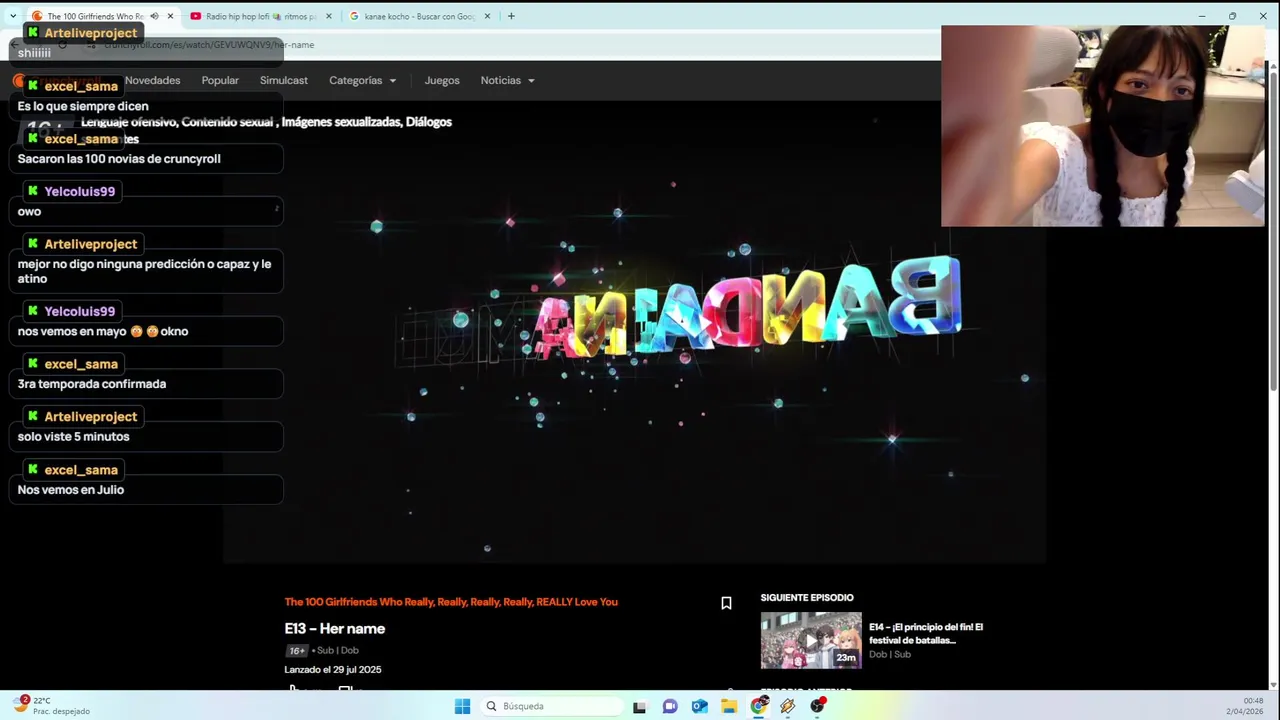Viewport: 1280px width, 720px height.
Task: Click the series title link in orange
Action: coord(451,602)
